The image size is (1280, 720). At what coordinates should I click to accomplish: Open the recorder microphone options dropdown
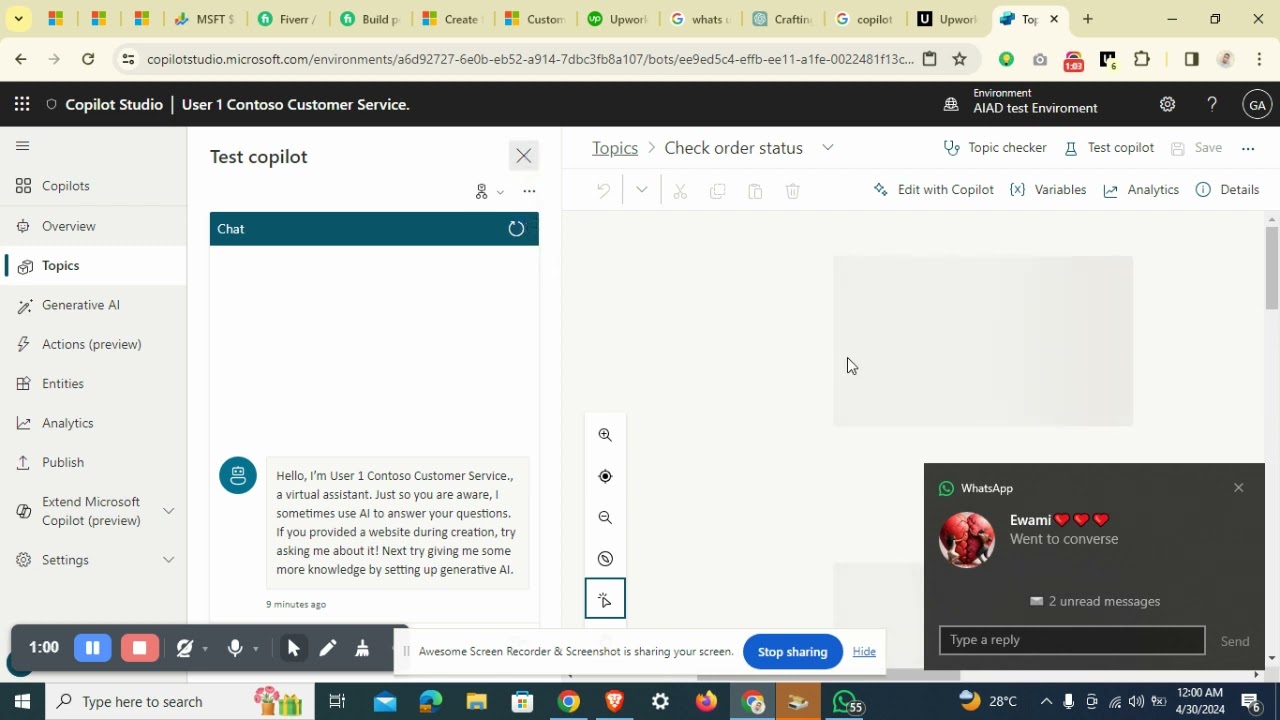[x=256, y=649]
